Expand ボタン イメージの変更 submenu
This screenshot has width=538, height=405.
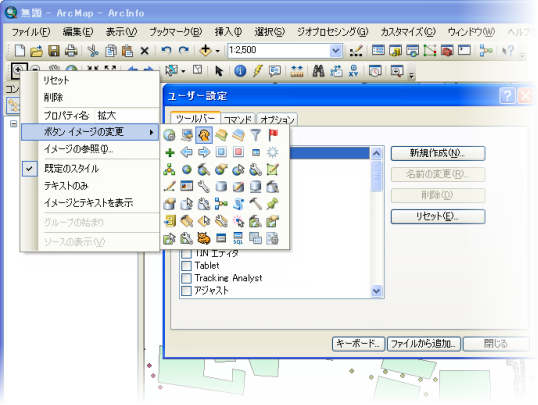[x=90, y=132]
